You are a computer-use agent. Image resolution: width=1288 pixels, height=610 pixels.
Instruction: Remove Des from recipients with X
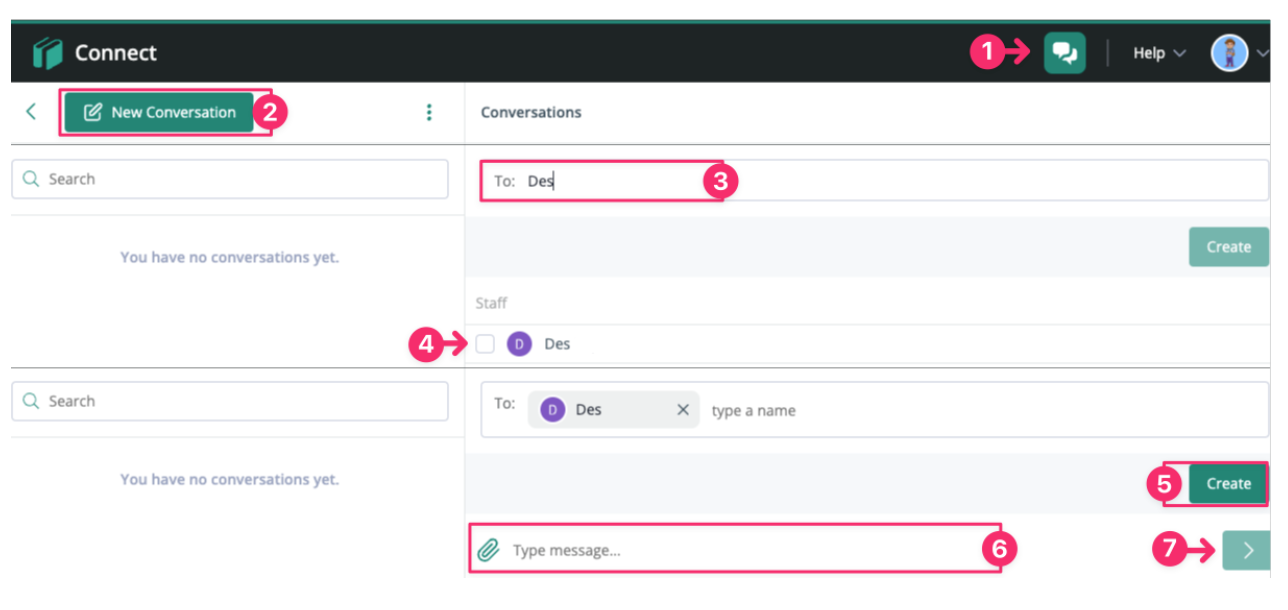683,410
